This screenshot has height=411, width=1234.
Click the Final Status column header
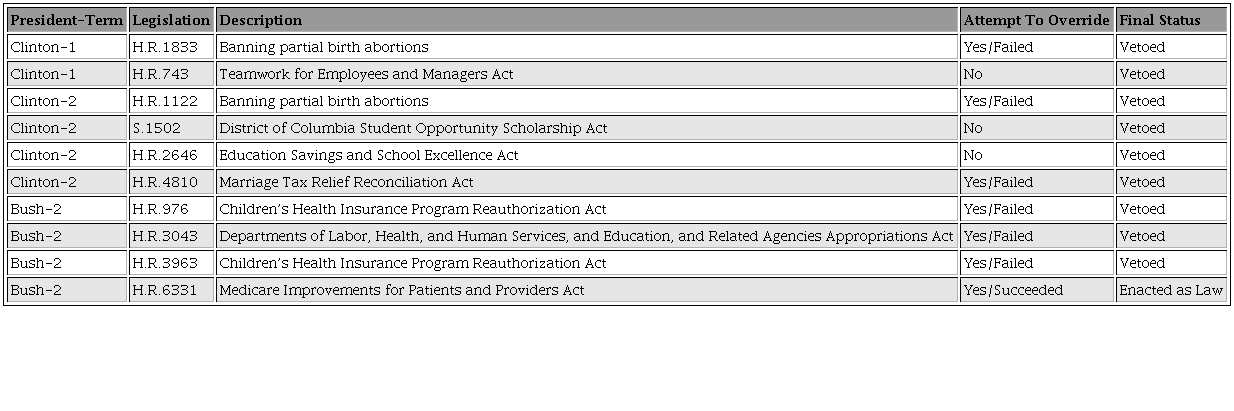tap(1159, 20)
